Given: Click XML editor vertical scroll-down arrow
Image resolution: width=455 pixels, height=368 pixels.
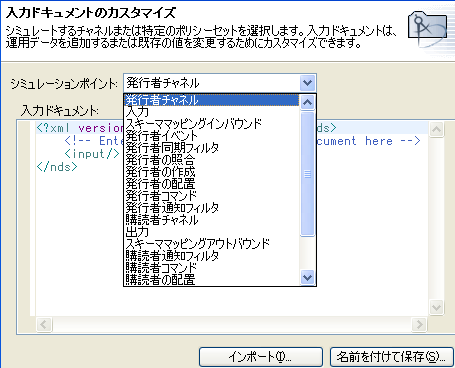Looking at the screenshot, I should click(436, 307).
